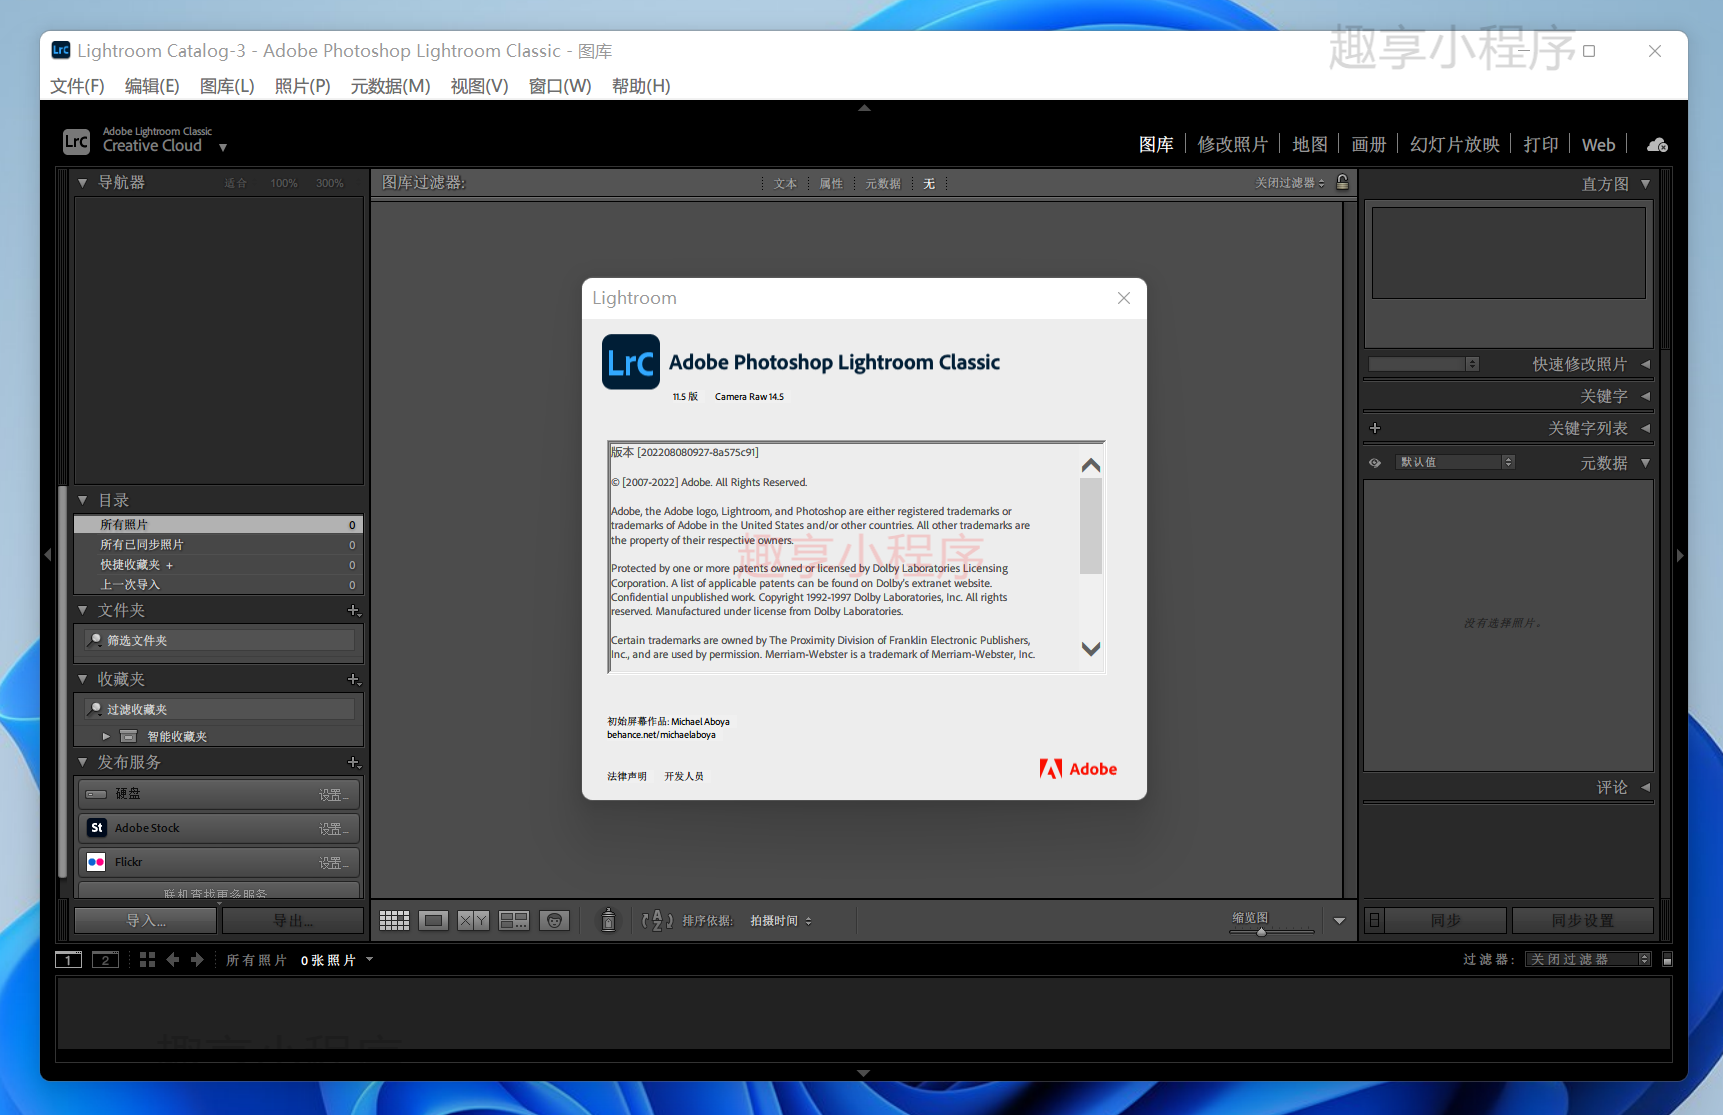The image size is (1723, 1115).
Task: Open 编辑(E) menu
Action: (152, 86)
